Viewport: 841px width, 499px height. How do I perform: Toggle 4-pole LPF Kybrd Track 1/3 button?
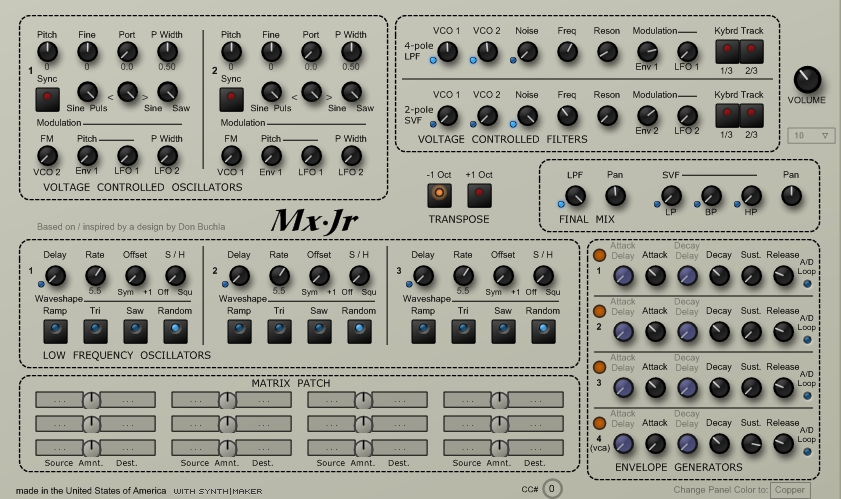click(727, 52)
